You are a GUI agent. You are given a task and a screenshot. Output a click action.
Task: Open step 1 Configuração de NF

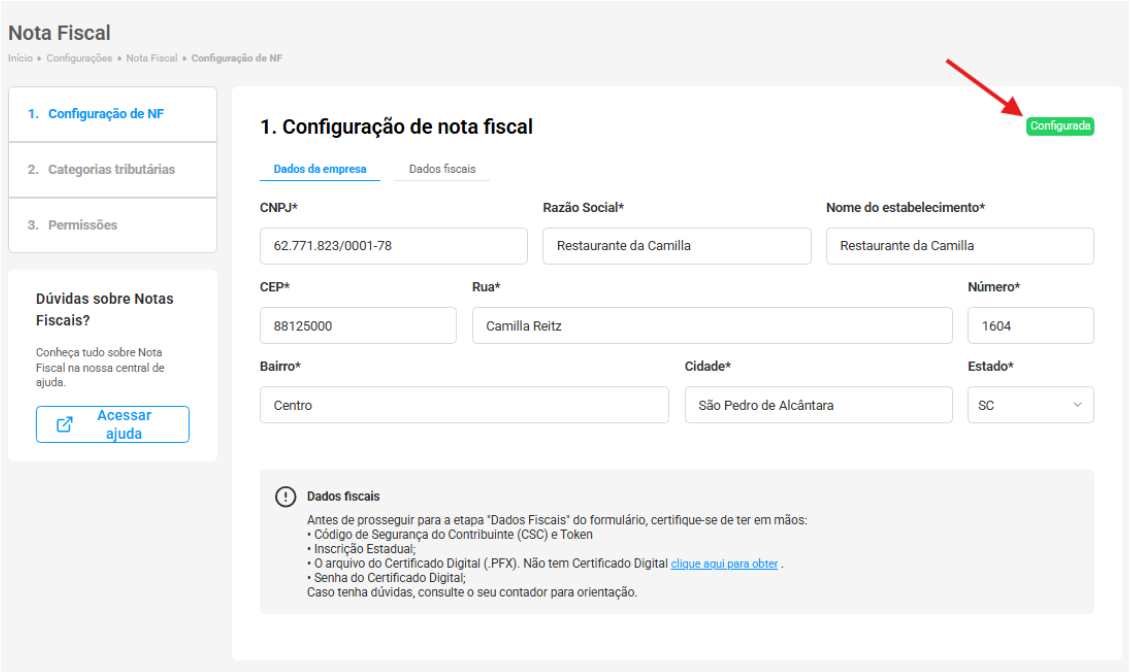tap(112, 114)
